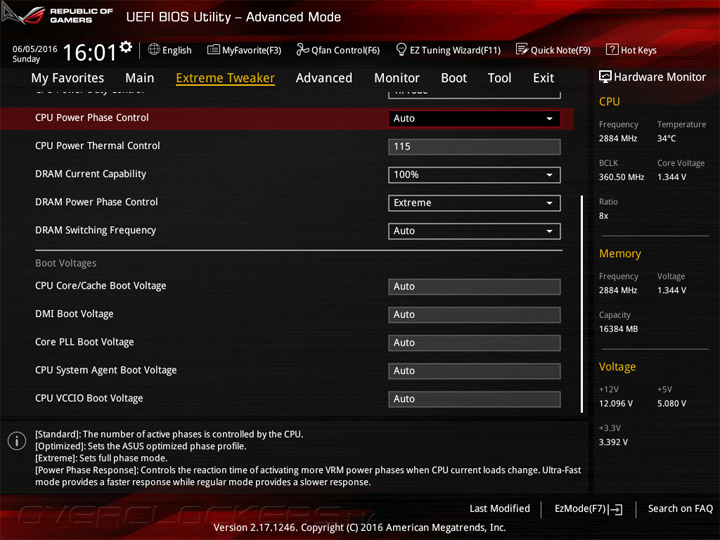Viewport: 720px width, 540px height.
Task: Click the CPU Ratio 8x value
Action: [x=603, y=215]
